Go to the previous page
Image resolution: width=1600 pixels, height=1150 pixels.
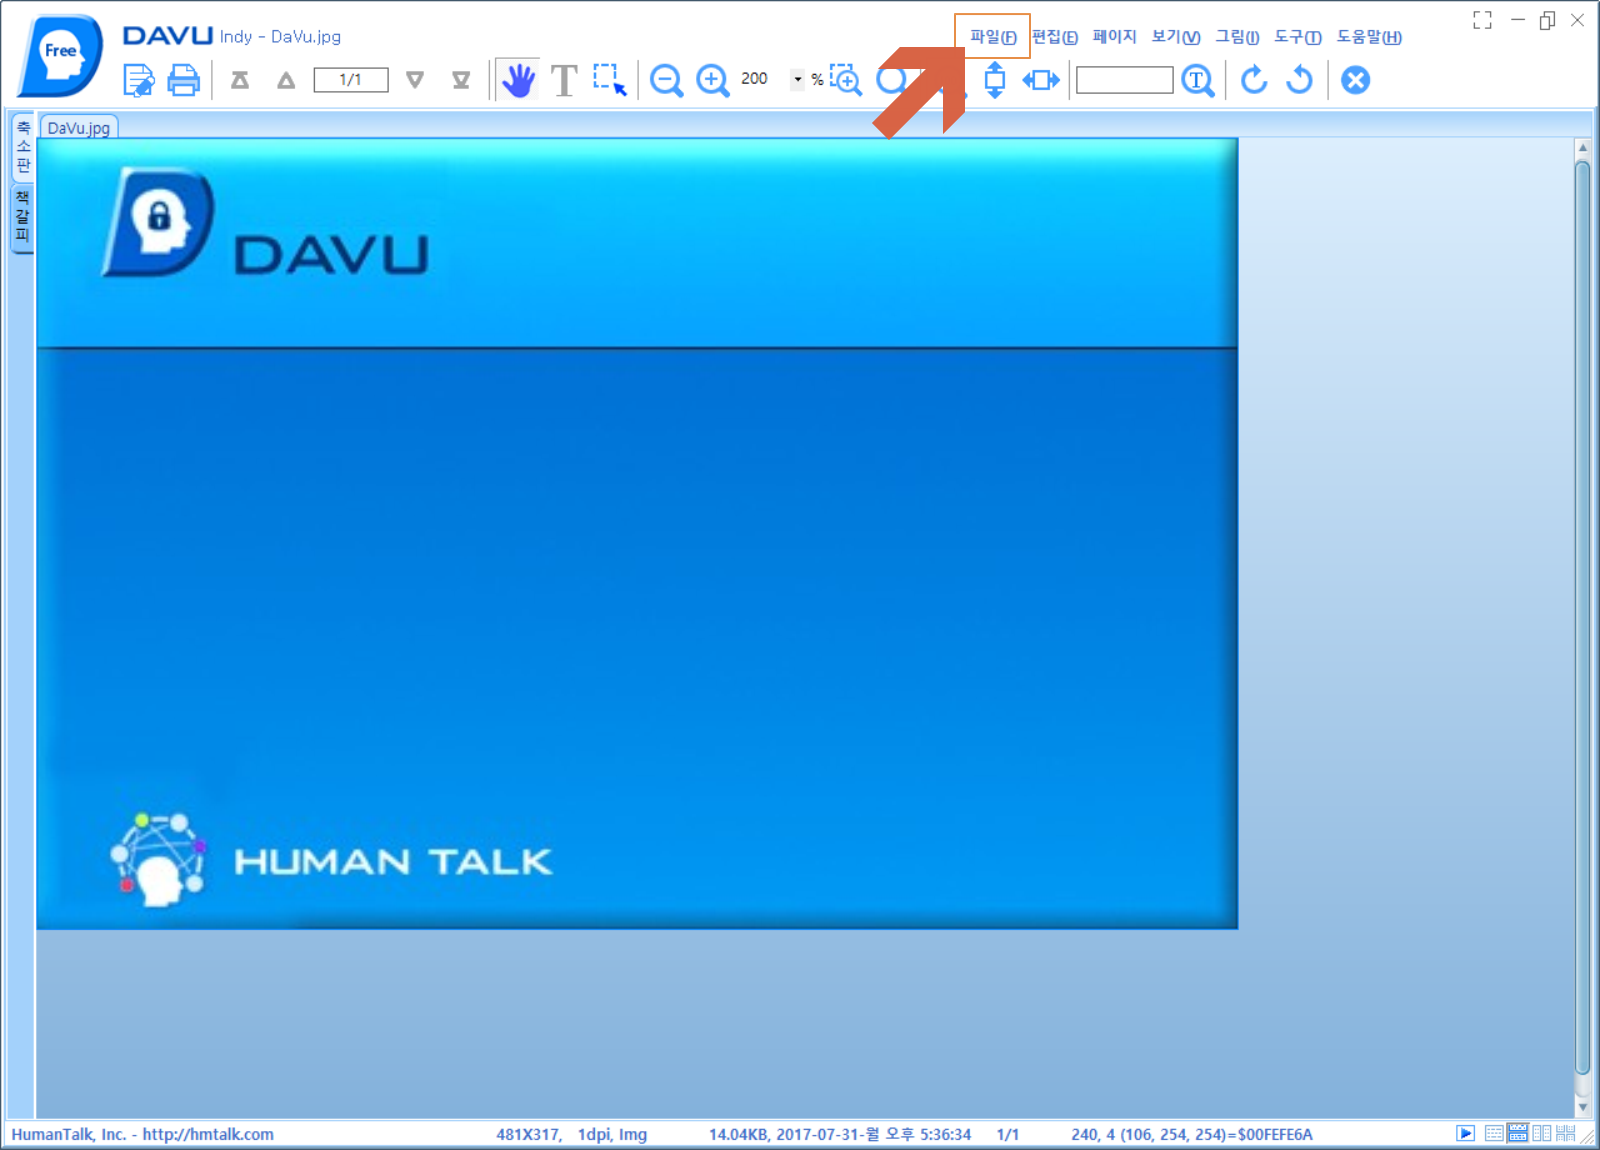(286, 80)
